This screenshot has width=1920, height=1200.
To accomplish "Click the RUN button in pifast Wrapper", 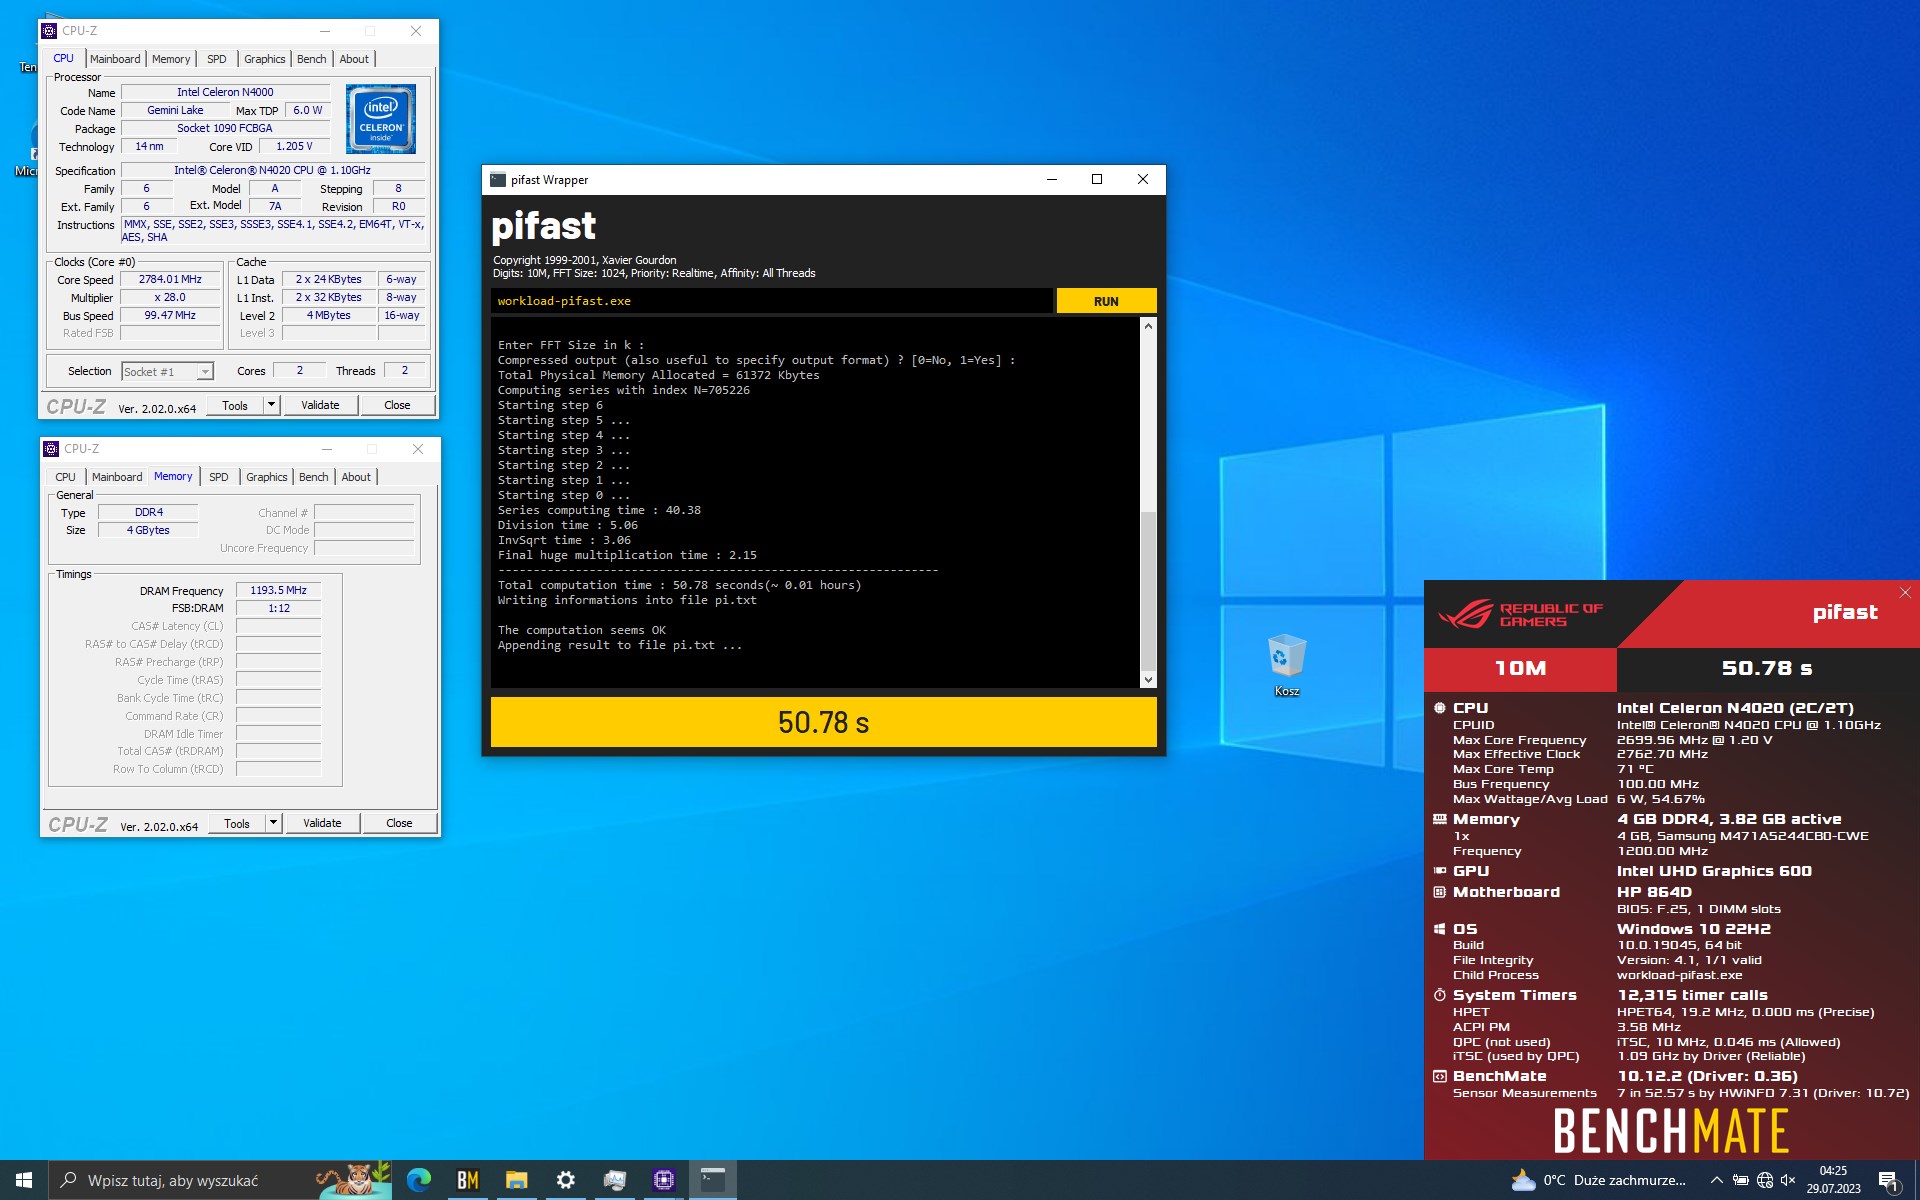I will [x=1106, y=301].
